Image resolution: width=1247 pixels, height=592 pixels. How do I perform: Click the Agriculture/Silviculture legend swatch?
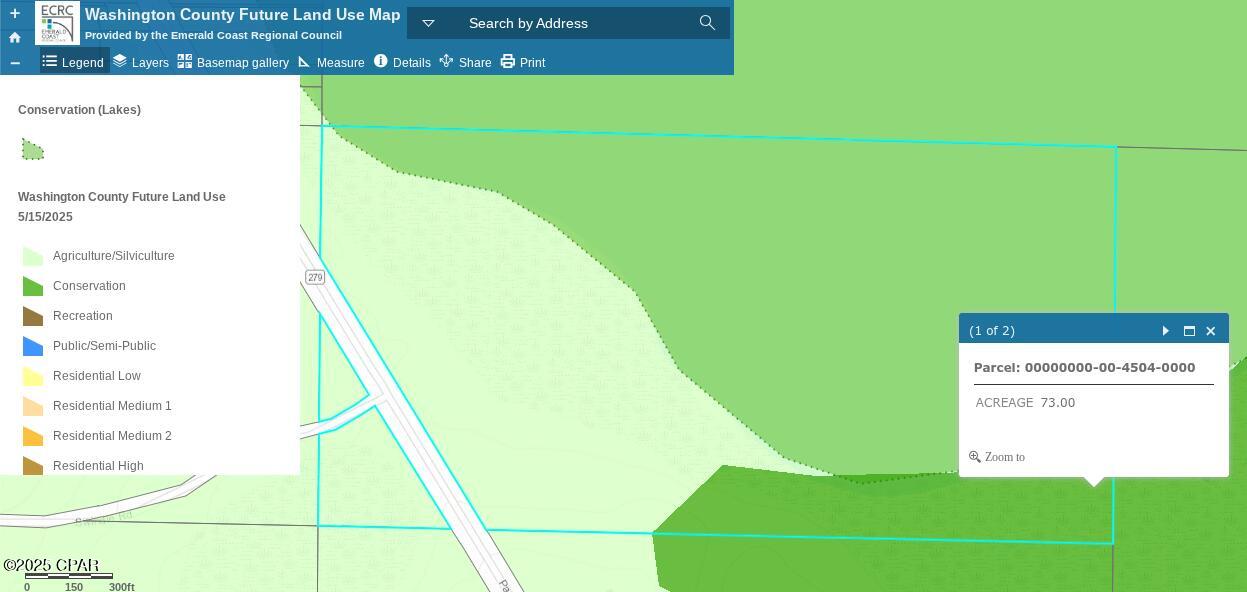32,255
